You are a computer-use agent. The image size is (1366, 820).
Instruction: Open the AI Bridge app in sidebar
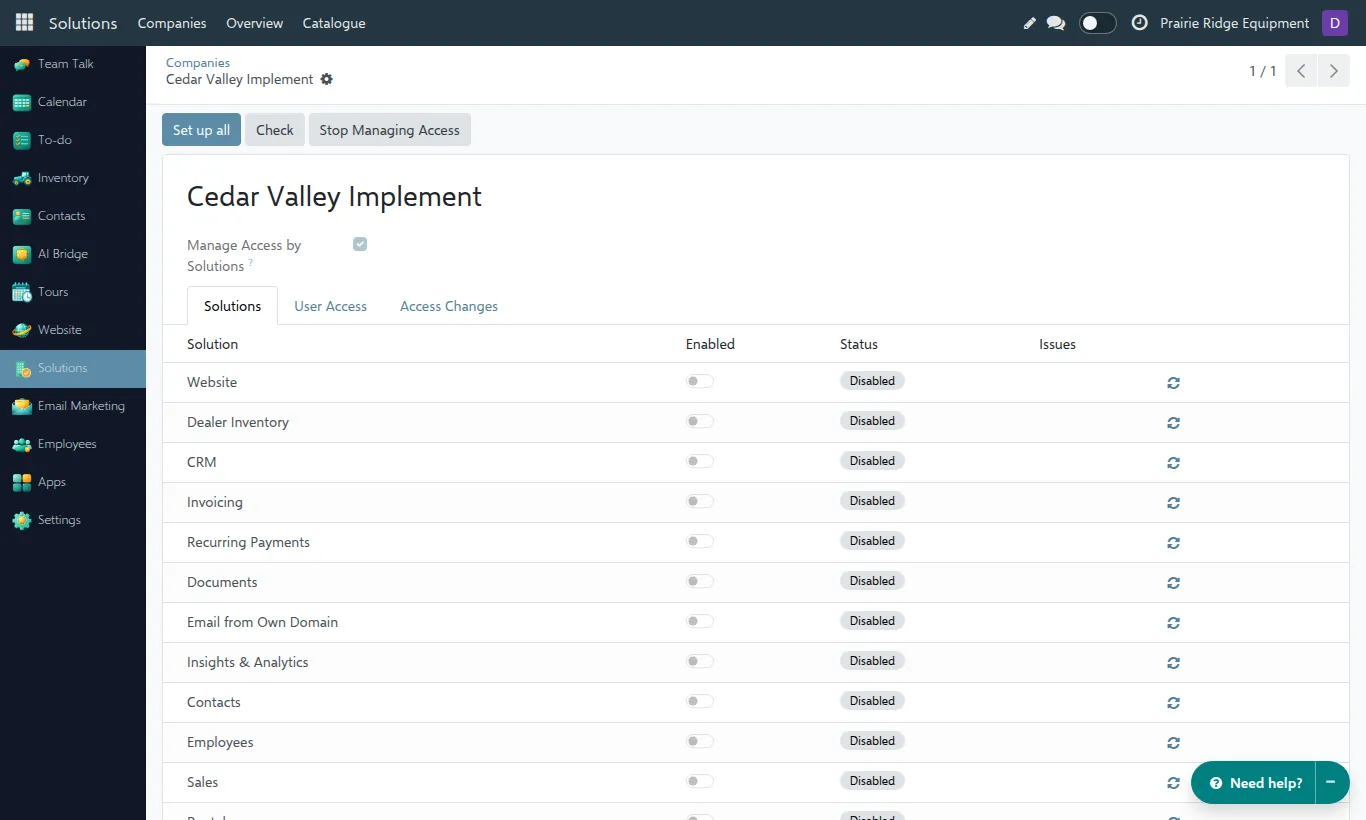click(x=73, y=254)
